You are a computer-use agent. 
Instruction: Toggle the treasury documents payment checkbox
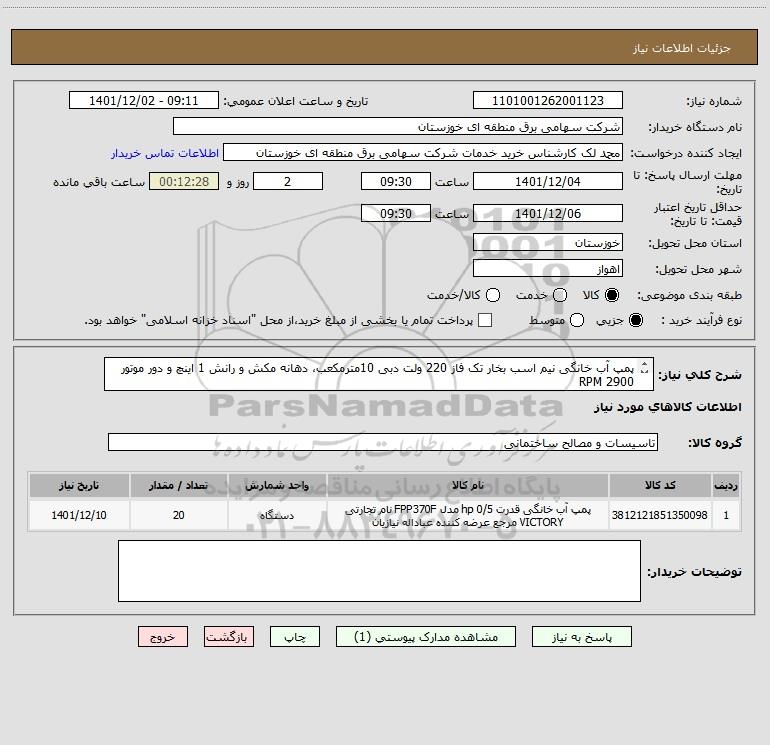pos(486,320)
